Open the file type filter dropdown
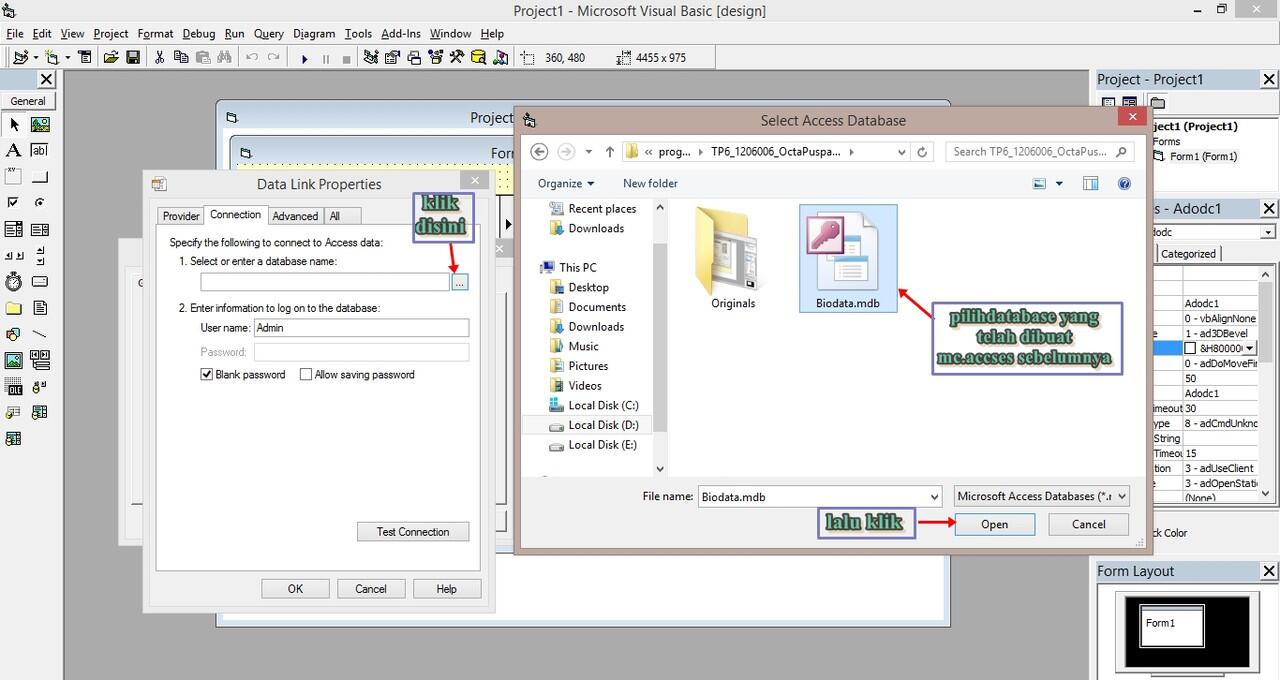The width and height of the screenshot is (1280, 680). (x=1042, y=496)
